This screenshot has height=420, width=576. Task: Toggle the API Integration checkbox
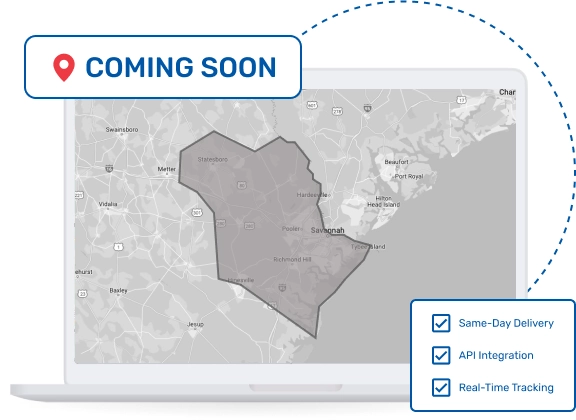point(441,355)
